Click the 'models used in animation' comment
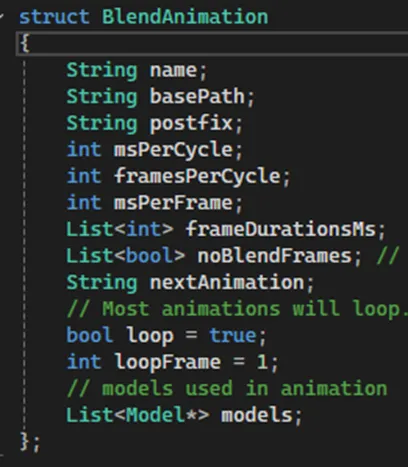The image size is (408, 467). click(x=227, y=389)
